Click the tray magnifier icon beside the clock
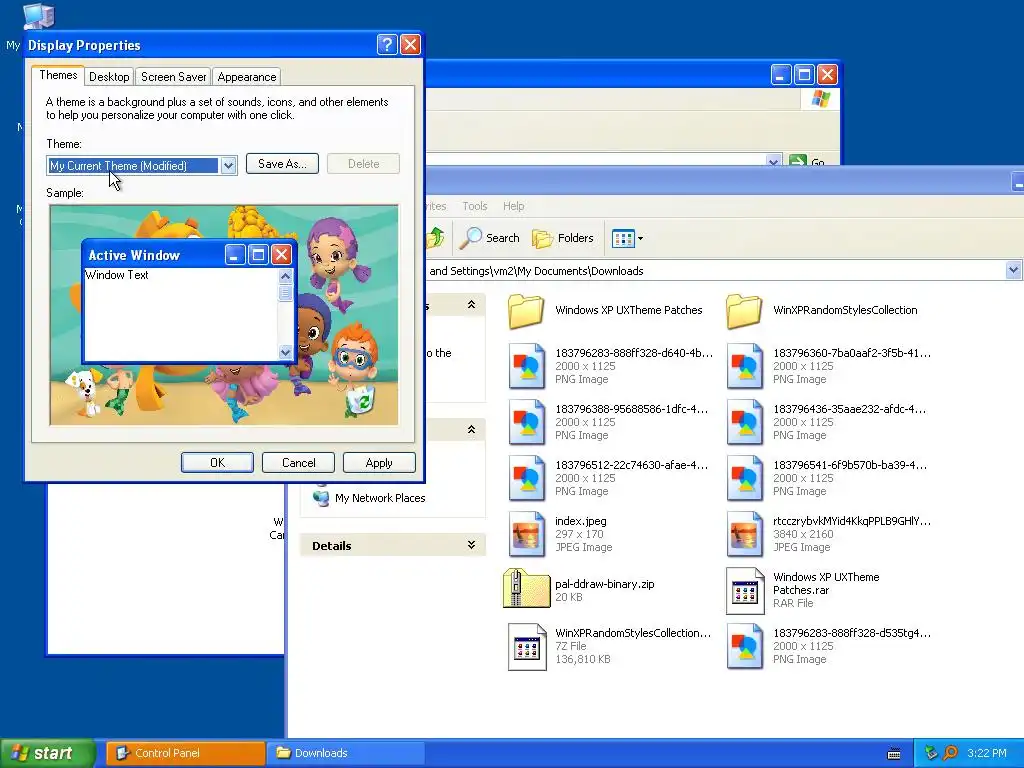This screenshot has width=1024, height=768. pyautogui.click(x=950, y=753)
